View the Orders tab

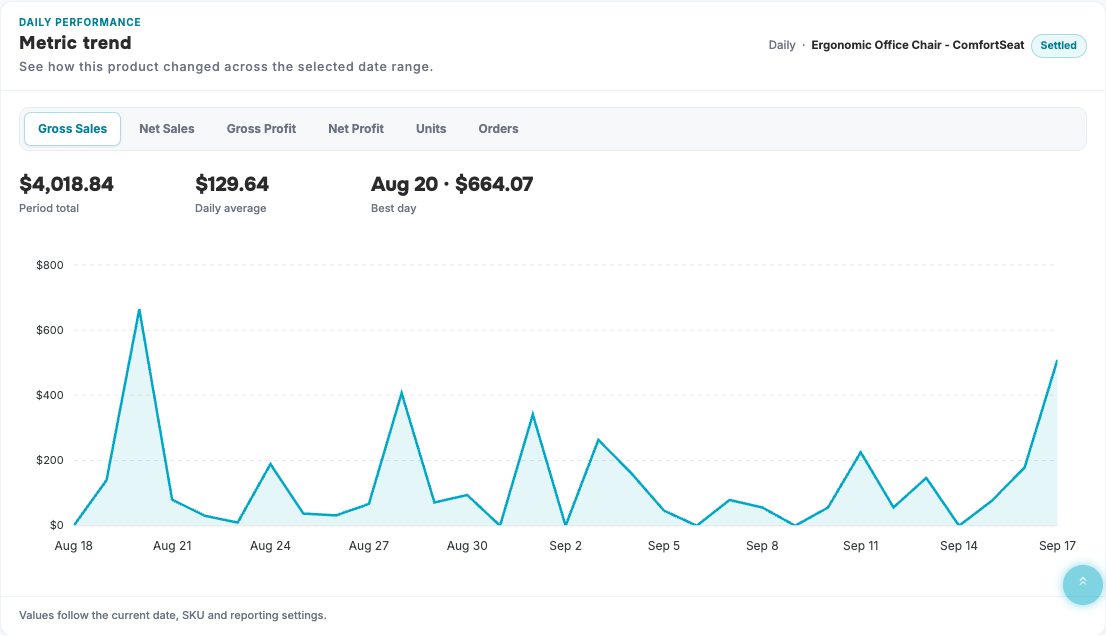tap(498, 129)
